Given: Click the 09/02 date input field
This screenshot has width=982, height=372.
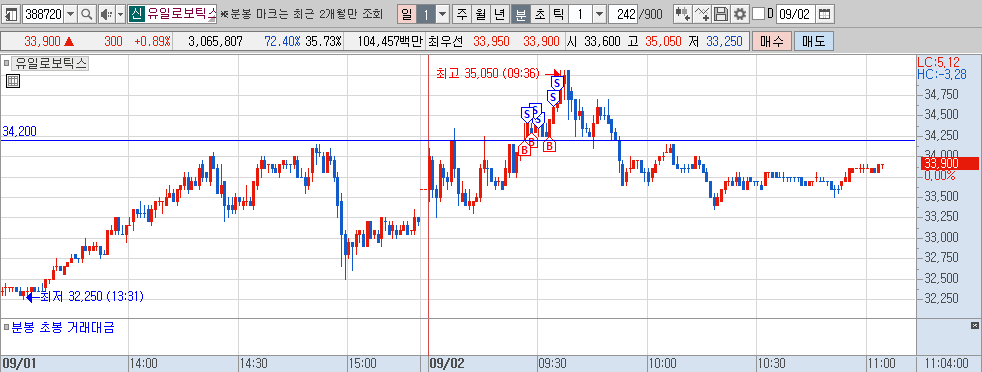Looking at the screenshot, I should tap(795, 13).
